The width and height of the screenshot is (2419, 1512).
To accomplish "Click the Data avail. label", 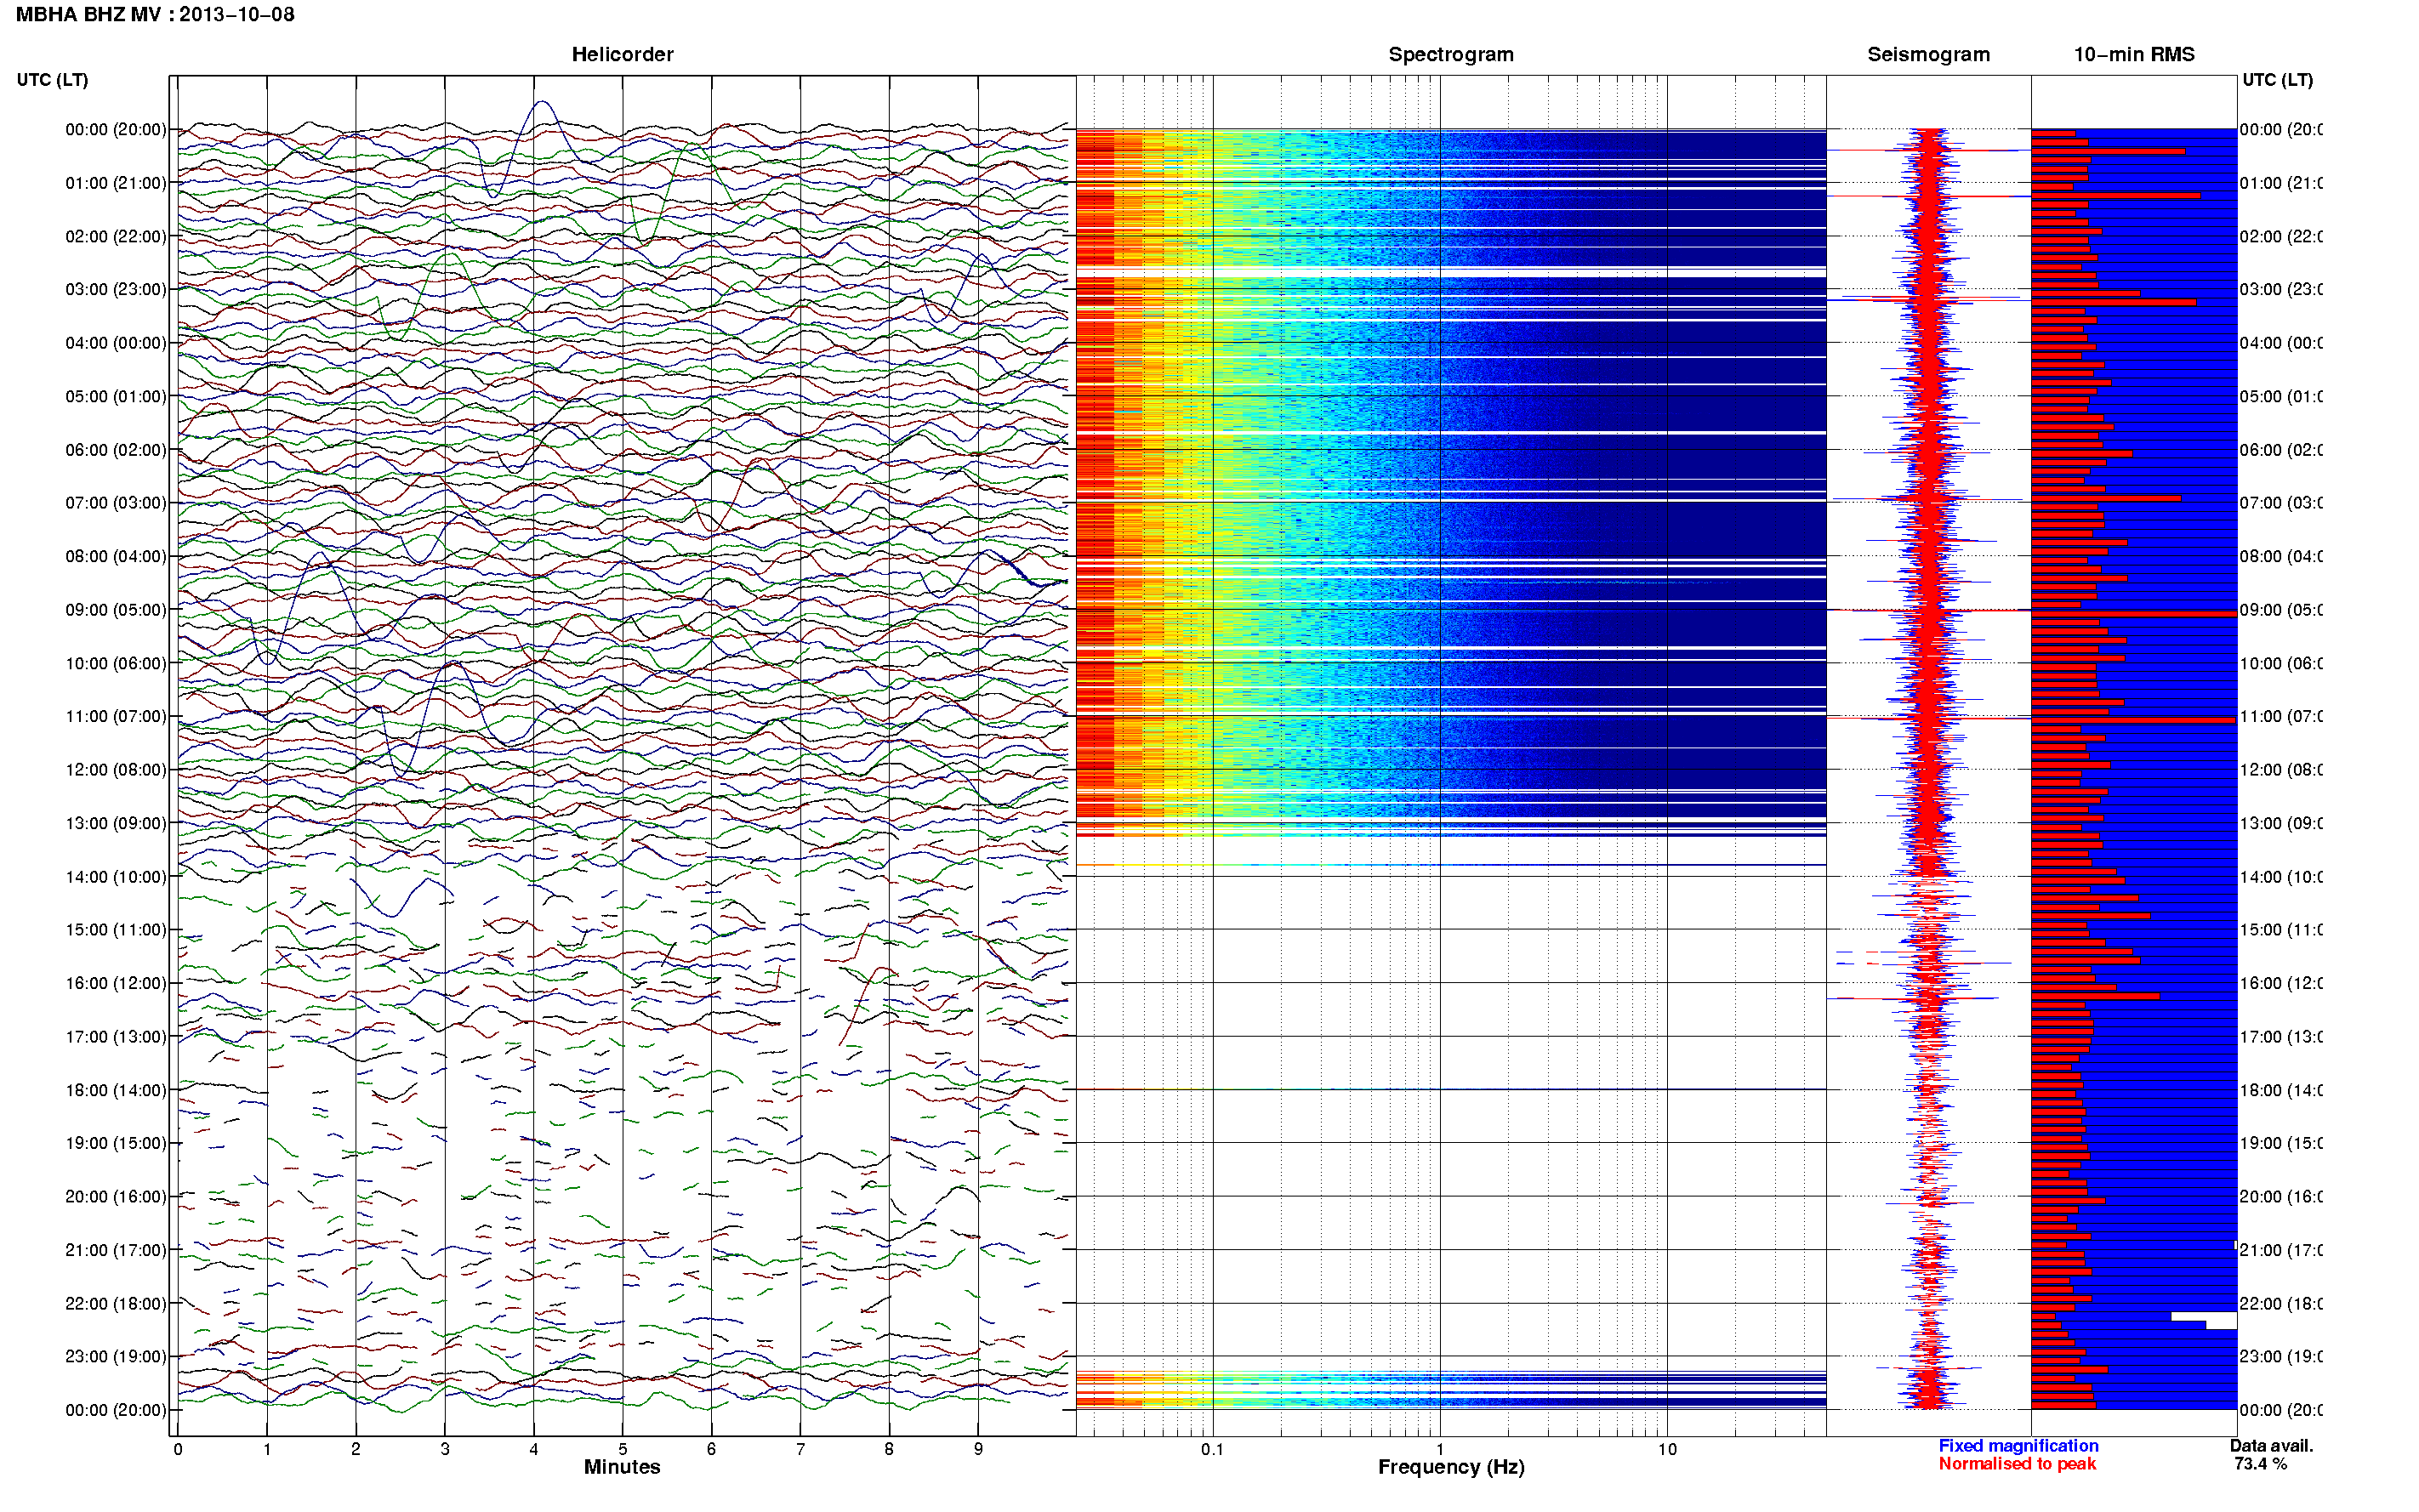I will [x=2271, y=1445].
